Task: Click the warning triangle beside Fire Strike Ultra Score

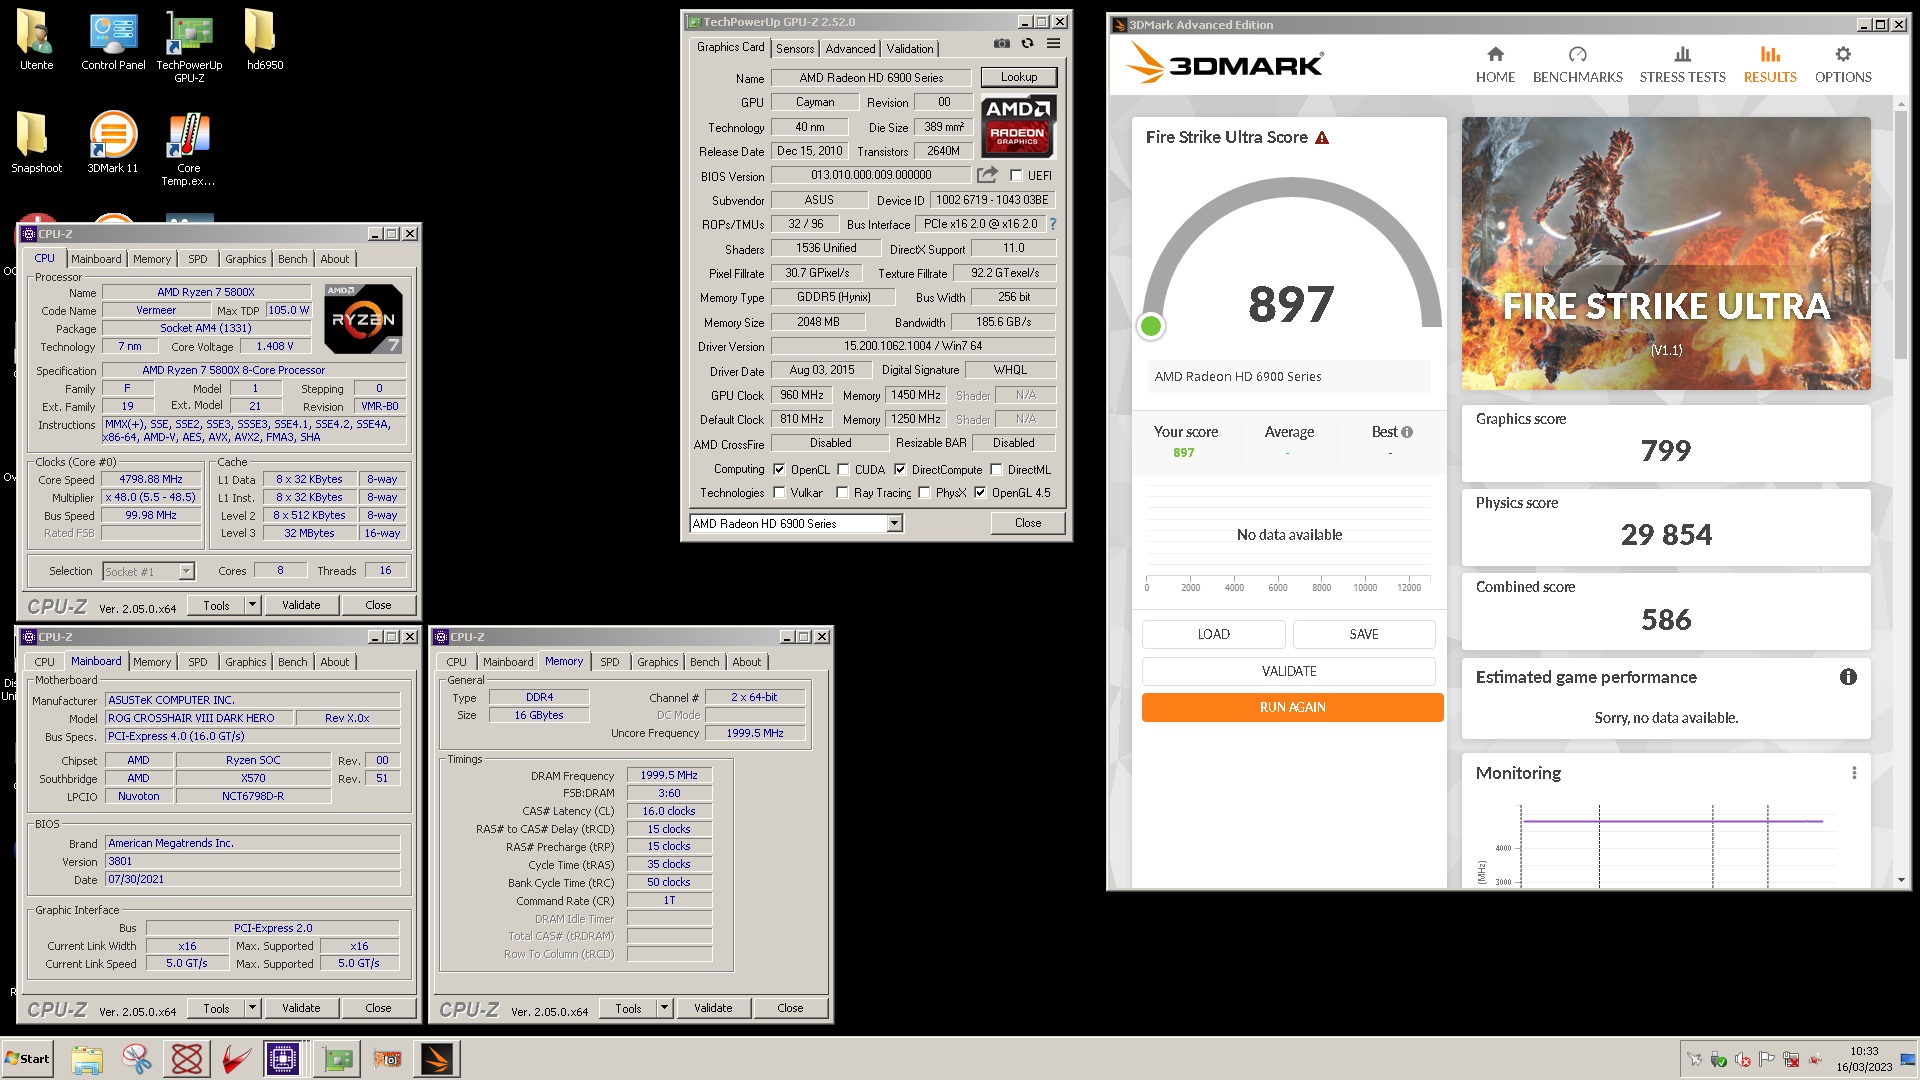Action: point(1322,138)
